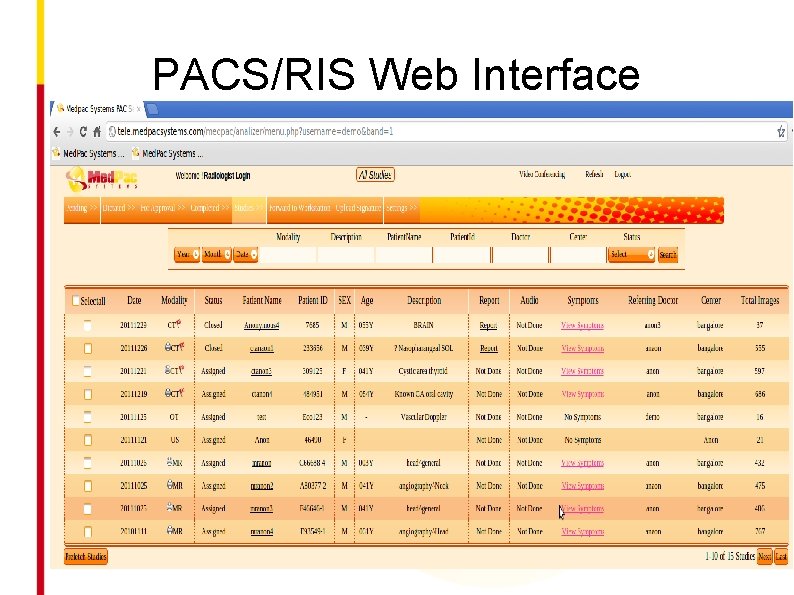Click the Logout link

tap(622, 174)
